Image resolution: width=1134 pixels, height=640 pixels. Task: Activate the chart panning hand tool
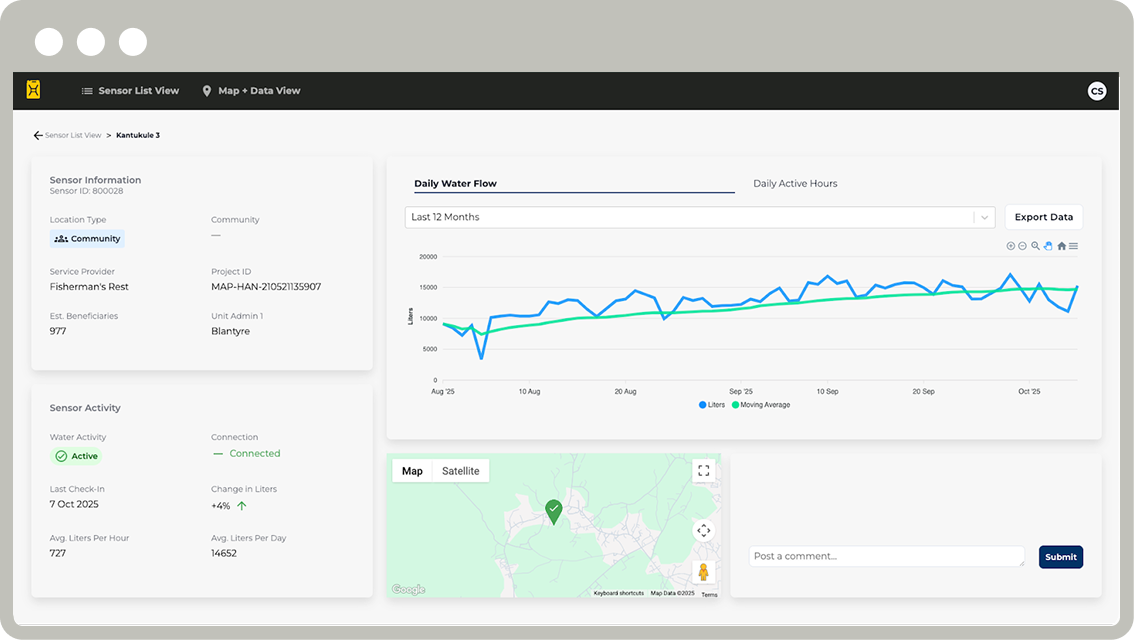[1048, 246]
